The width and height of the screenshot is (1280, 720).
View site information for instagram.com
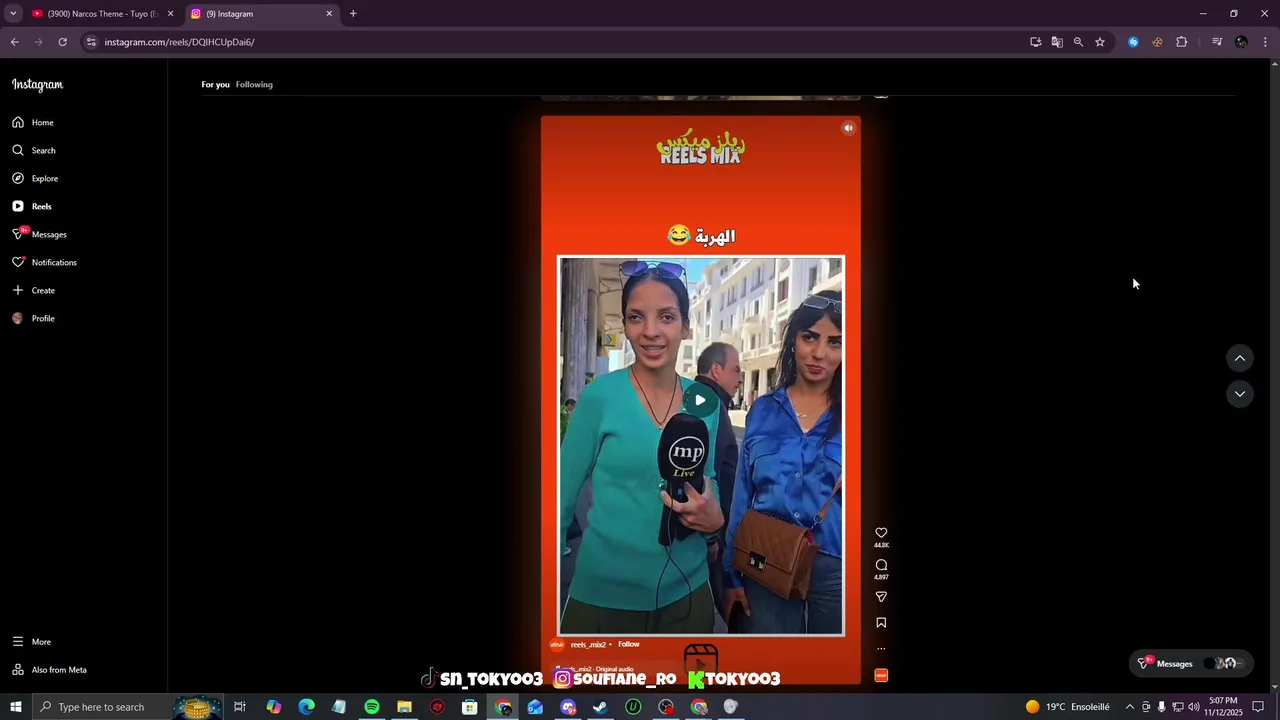pyautogui.click(x=91, y=42)
